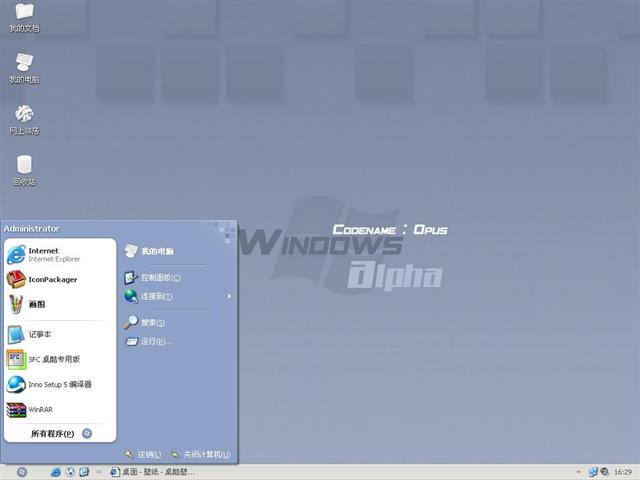Expand hidden system tray icons arrow
The image size is (640, 480).
tap(578, 472)
